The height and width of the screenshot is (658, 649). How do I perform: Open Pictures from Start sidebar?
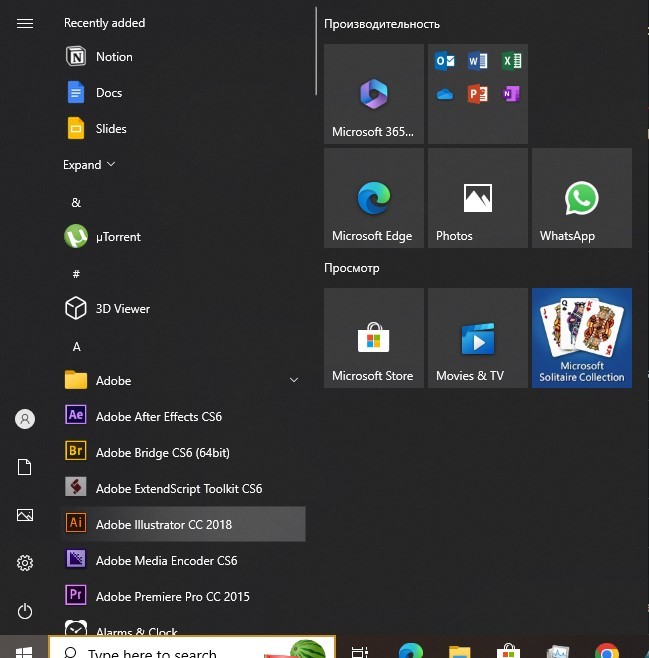(x=25, y=515)
